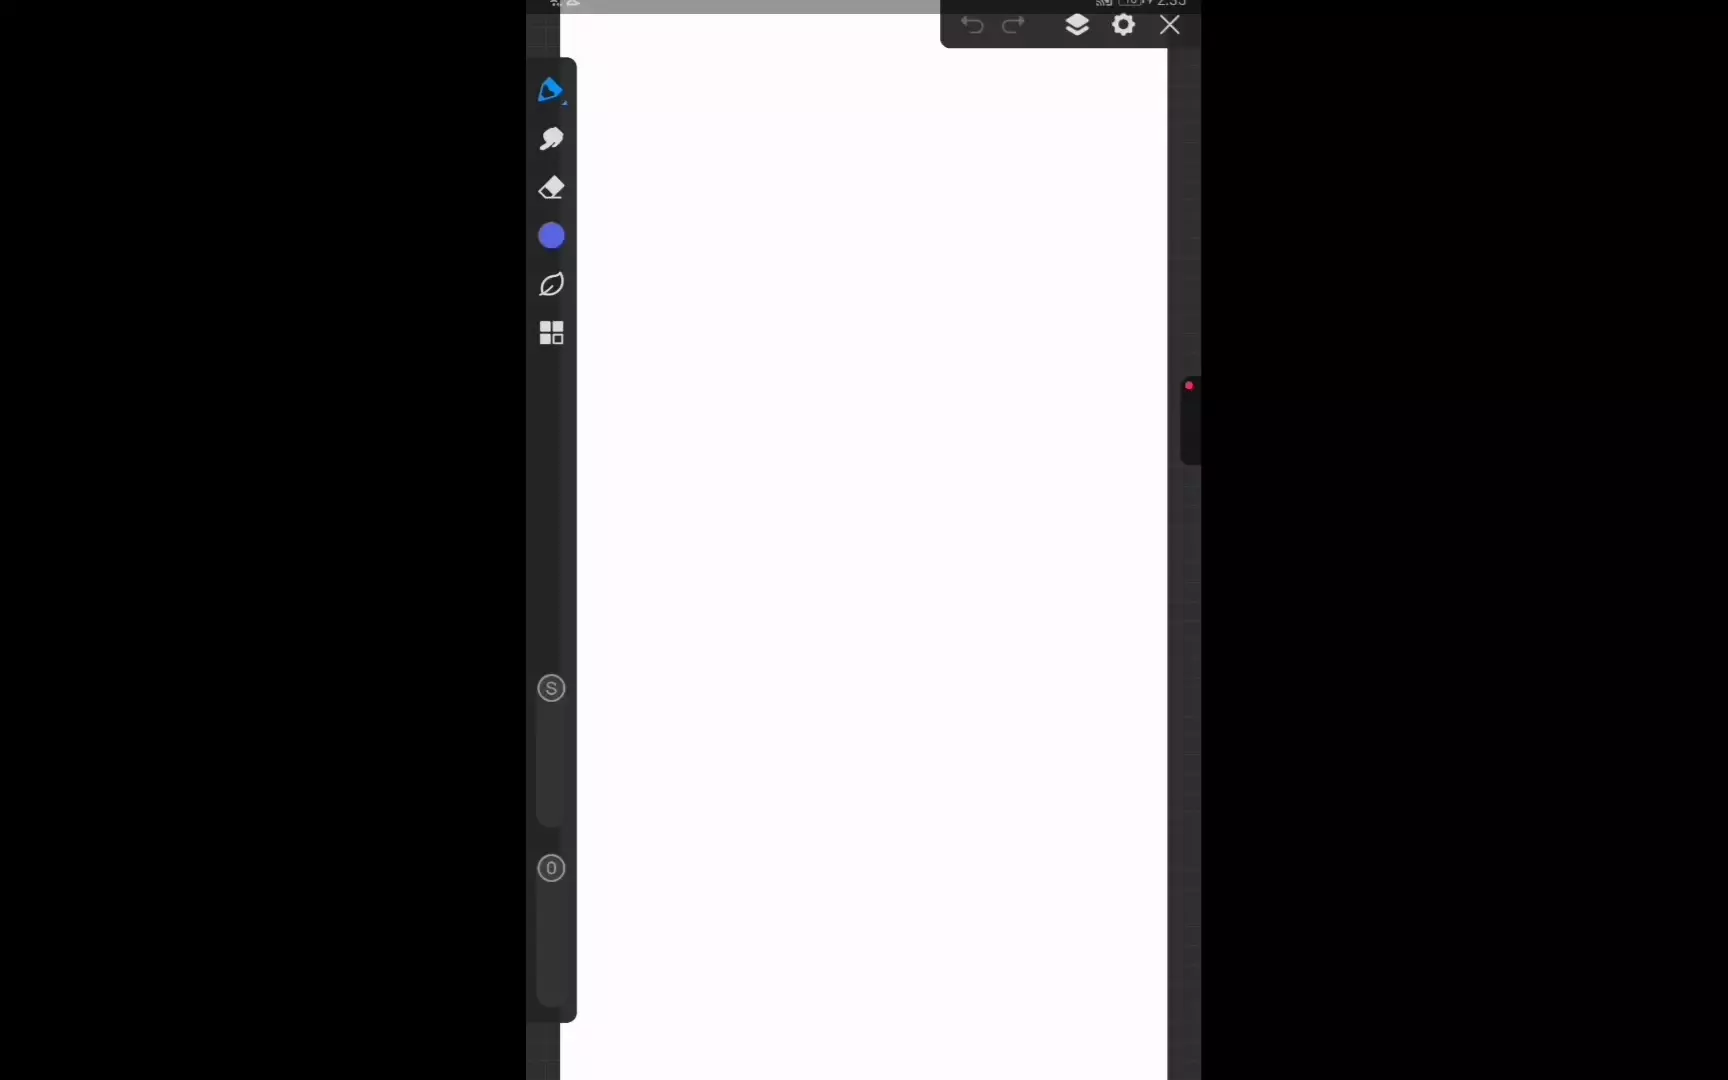The height and width of the screenshot is (1080, 1728).
Task: Click the Undo arrow
Action: pyautogui.click(x=972, y=25)
